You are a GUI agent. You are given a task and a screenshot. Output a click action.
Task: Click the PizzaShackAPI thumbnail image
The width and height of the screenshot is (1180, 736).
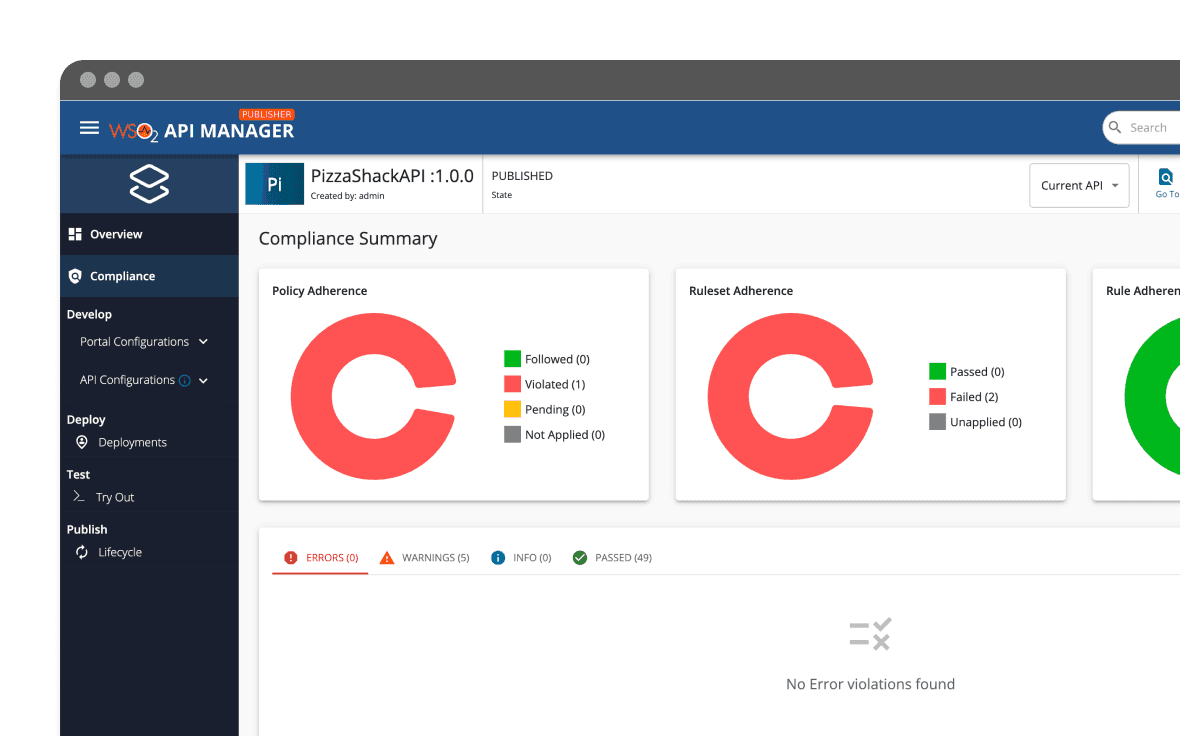[274, 185]
